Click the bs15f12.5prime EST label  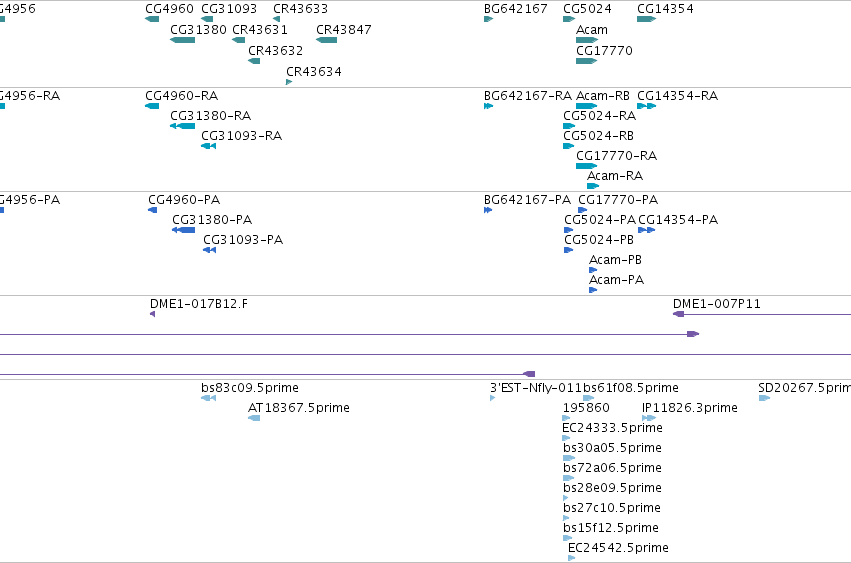tap(611, 529)
